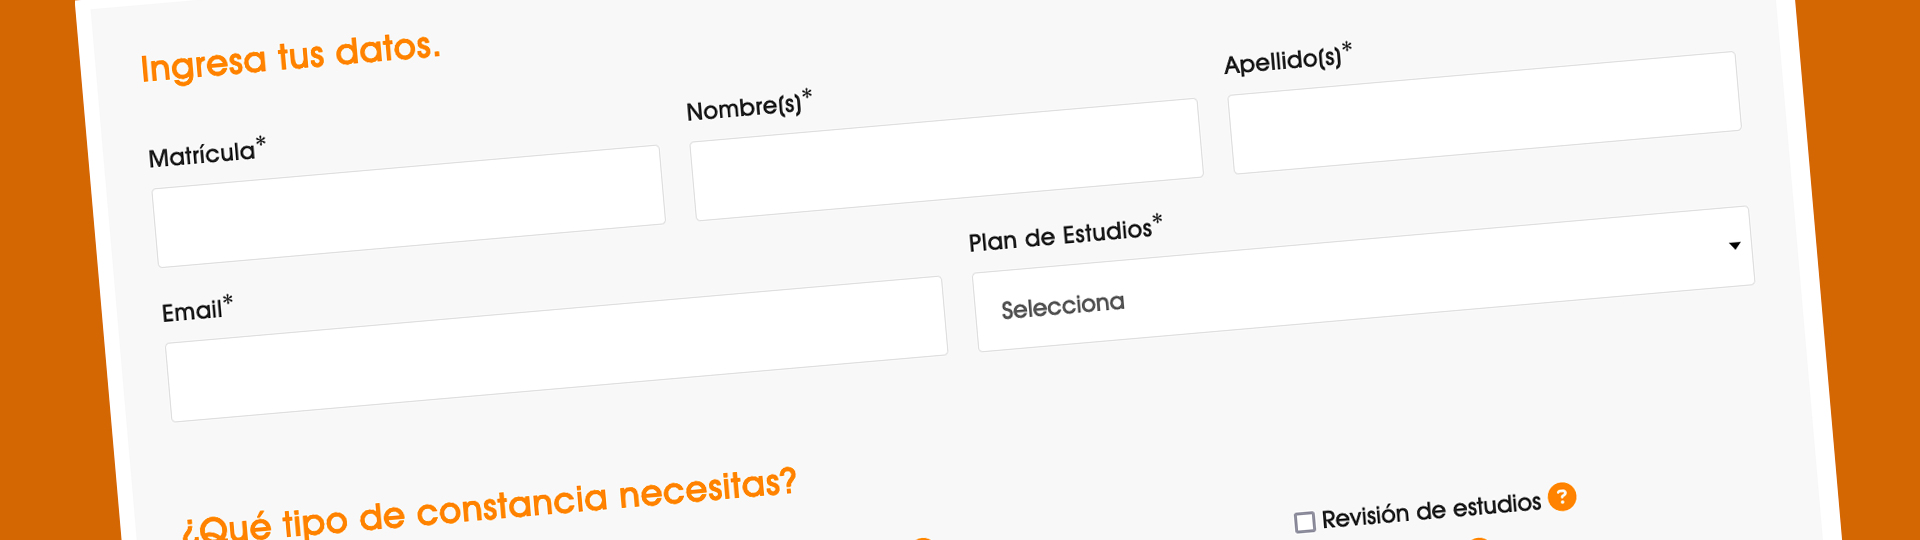
Task: Click the required asterisk next to Email
Action: (x=228, y=299)
